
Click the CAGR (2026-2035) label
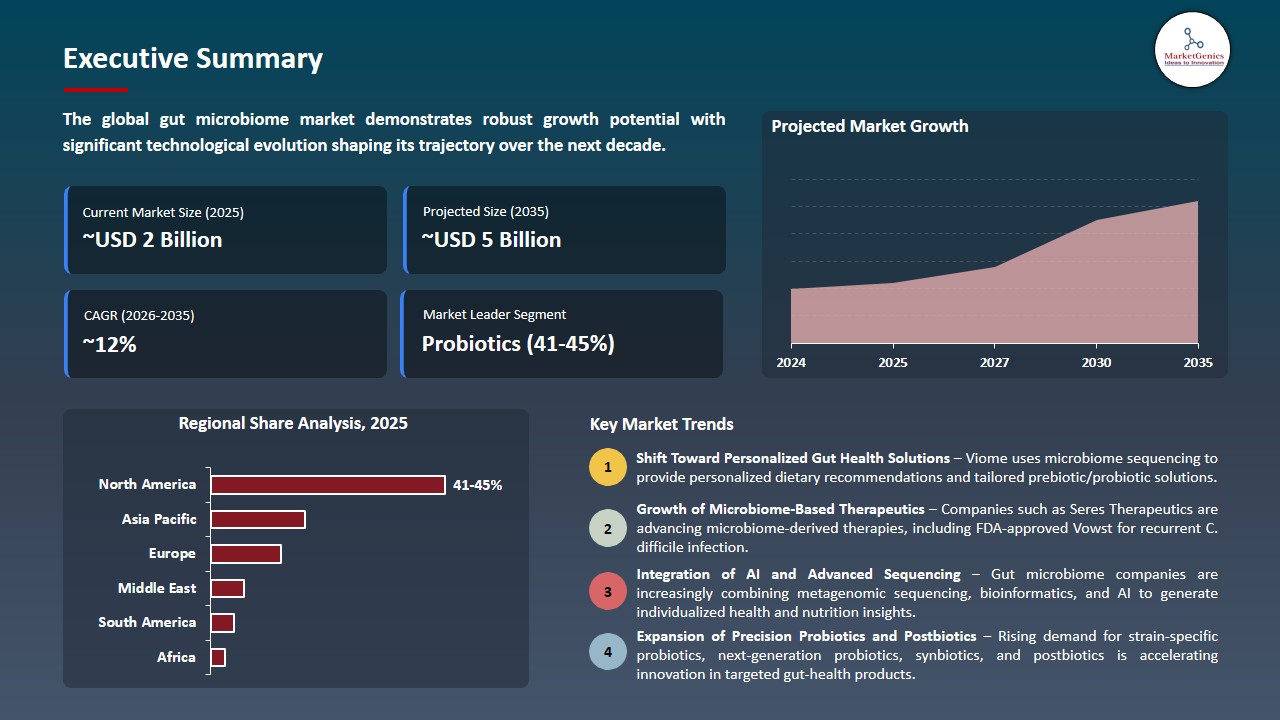pyautogui.click(x=139, y=316)
